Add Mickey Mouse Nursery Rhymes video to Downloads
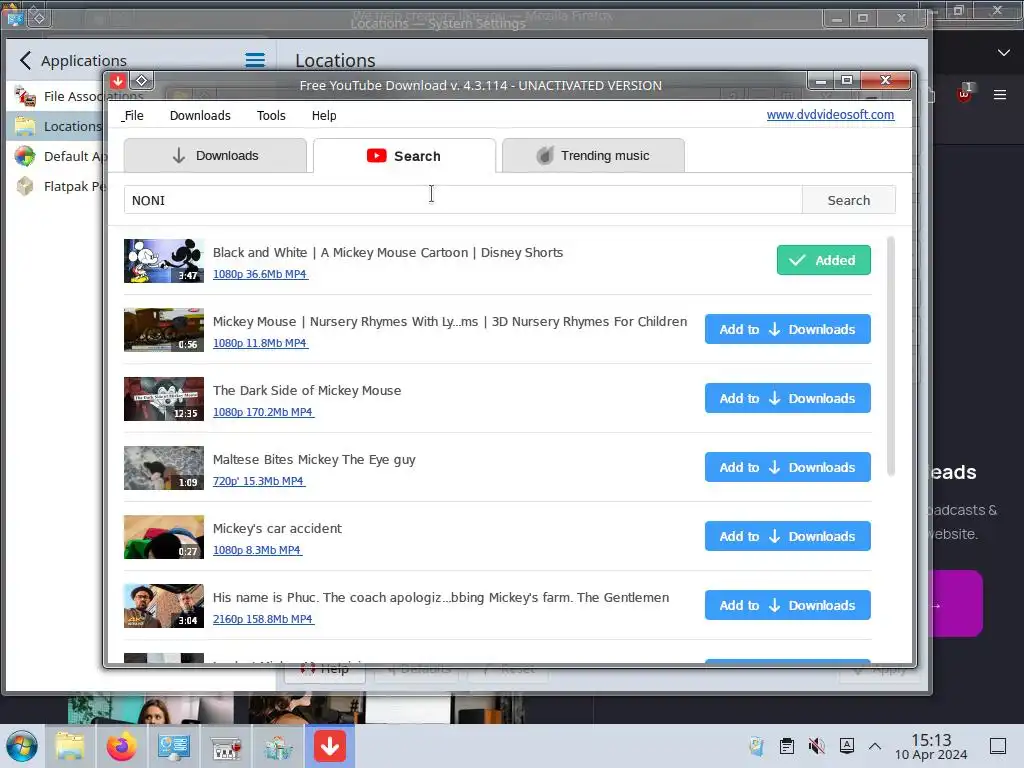1024x768 pixels. tap(788, 329)
